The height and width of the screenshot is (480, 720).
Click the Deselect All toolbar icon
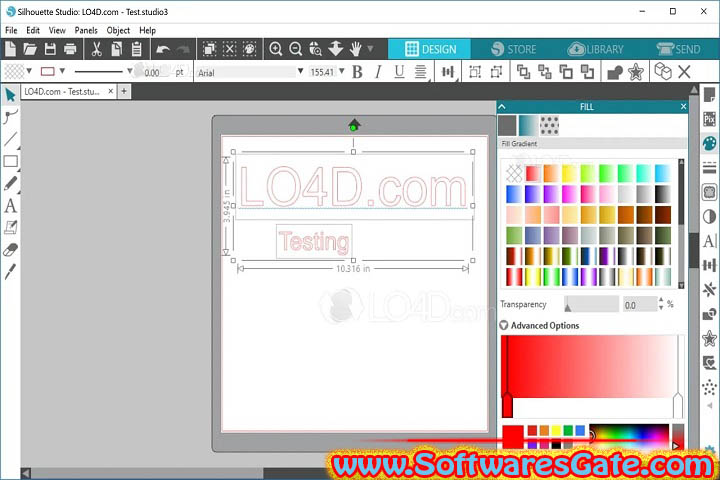229,49
